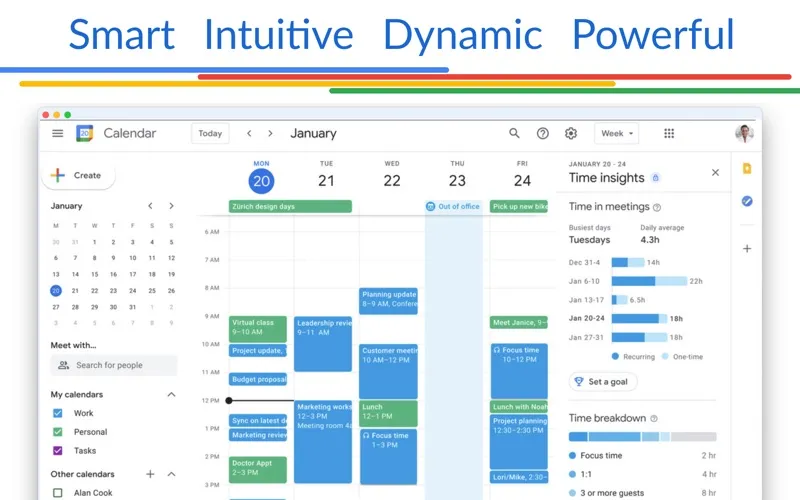
Task: Open the search magnifier
Action: [514, 133]
